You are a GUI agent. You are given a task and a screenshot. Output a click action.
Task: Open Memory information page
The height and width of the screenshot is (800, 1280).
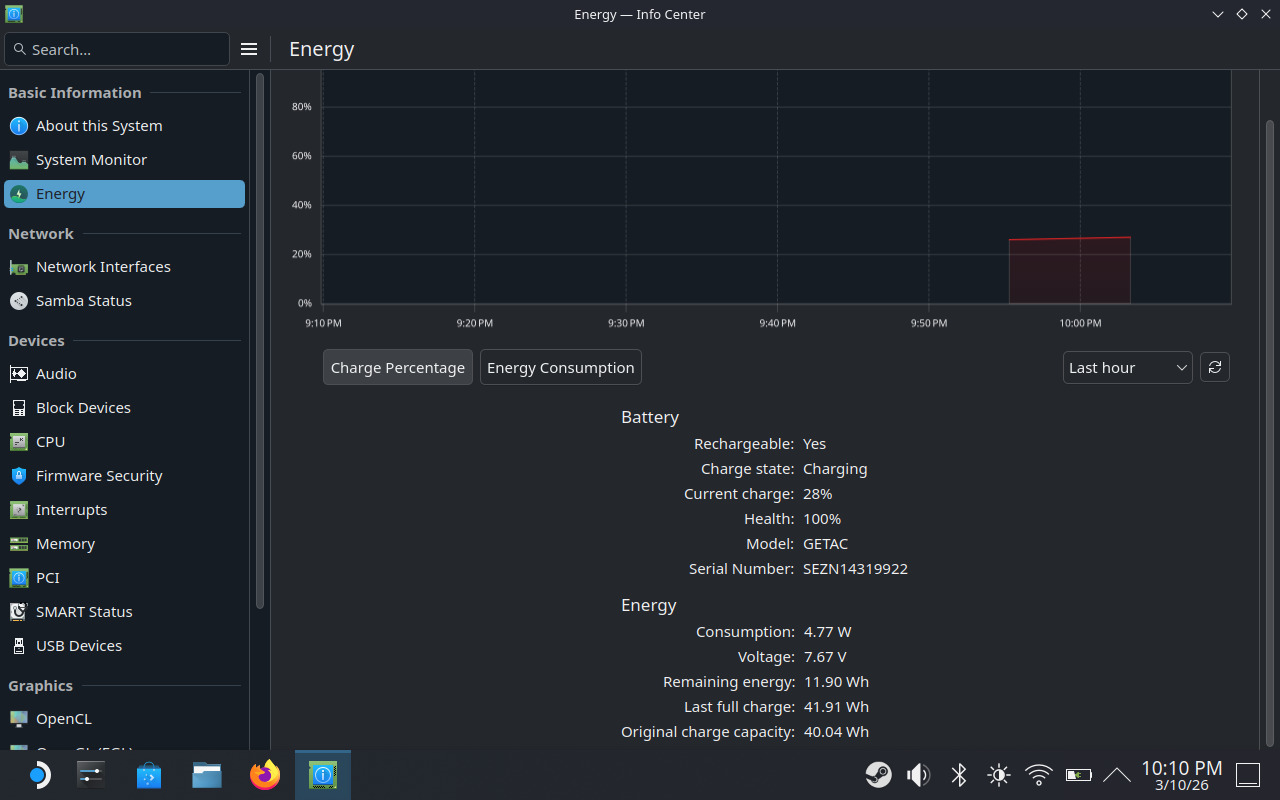[x=124, y=544]
